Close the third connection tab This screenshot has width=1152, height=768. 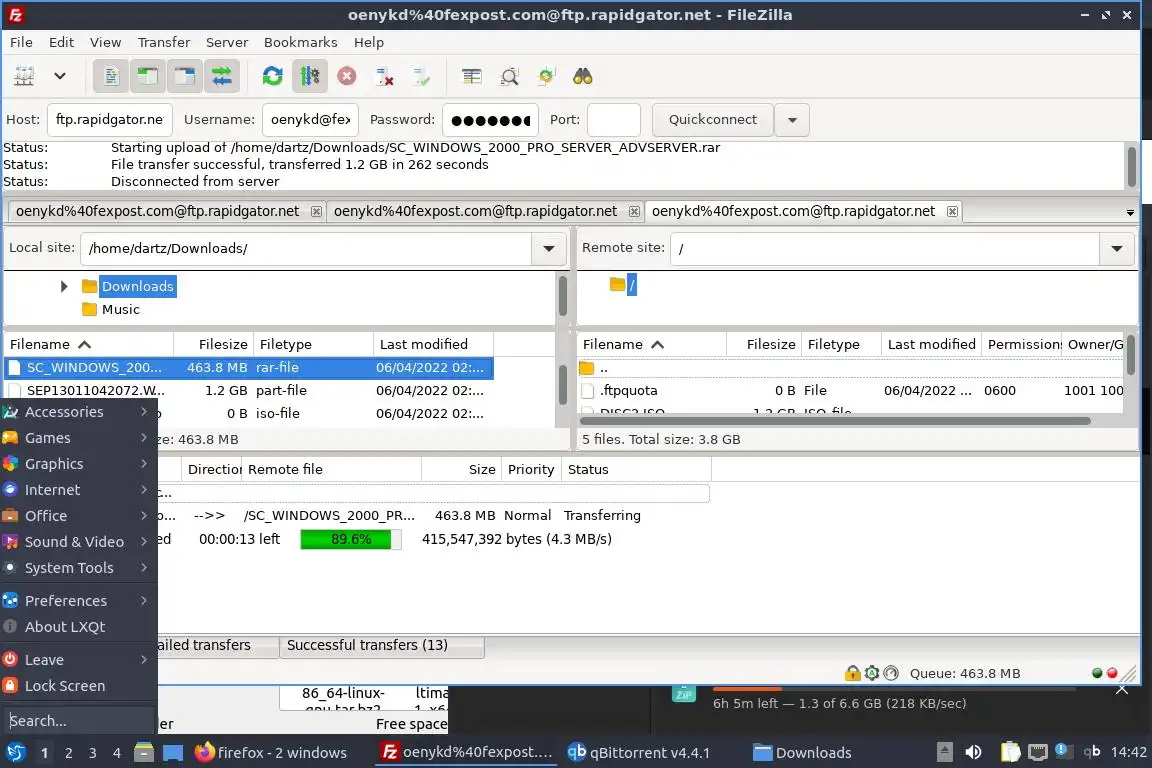tap(952, 212)
